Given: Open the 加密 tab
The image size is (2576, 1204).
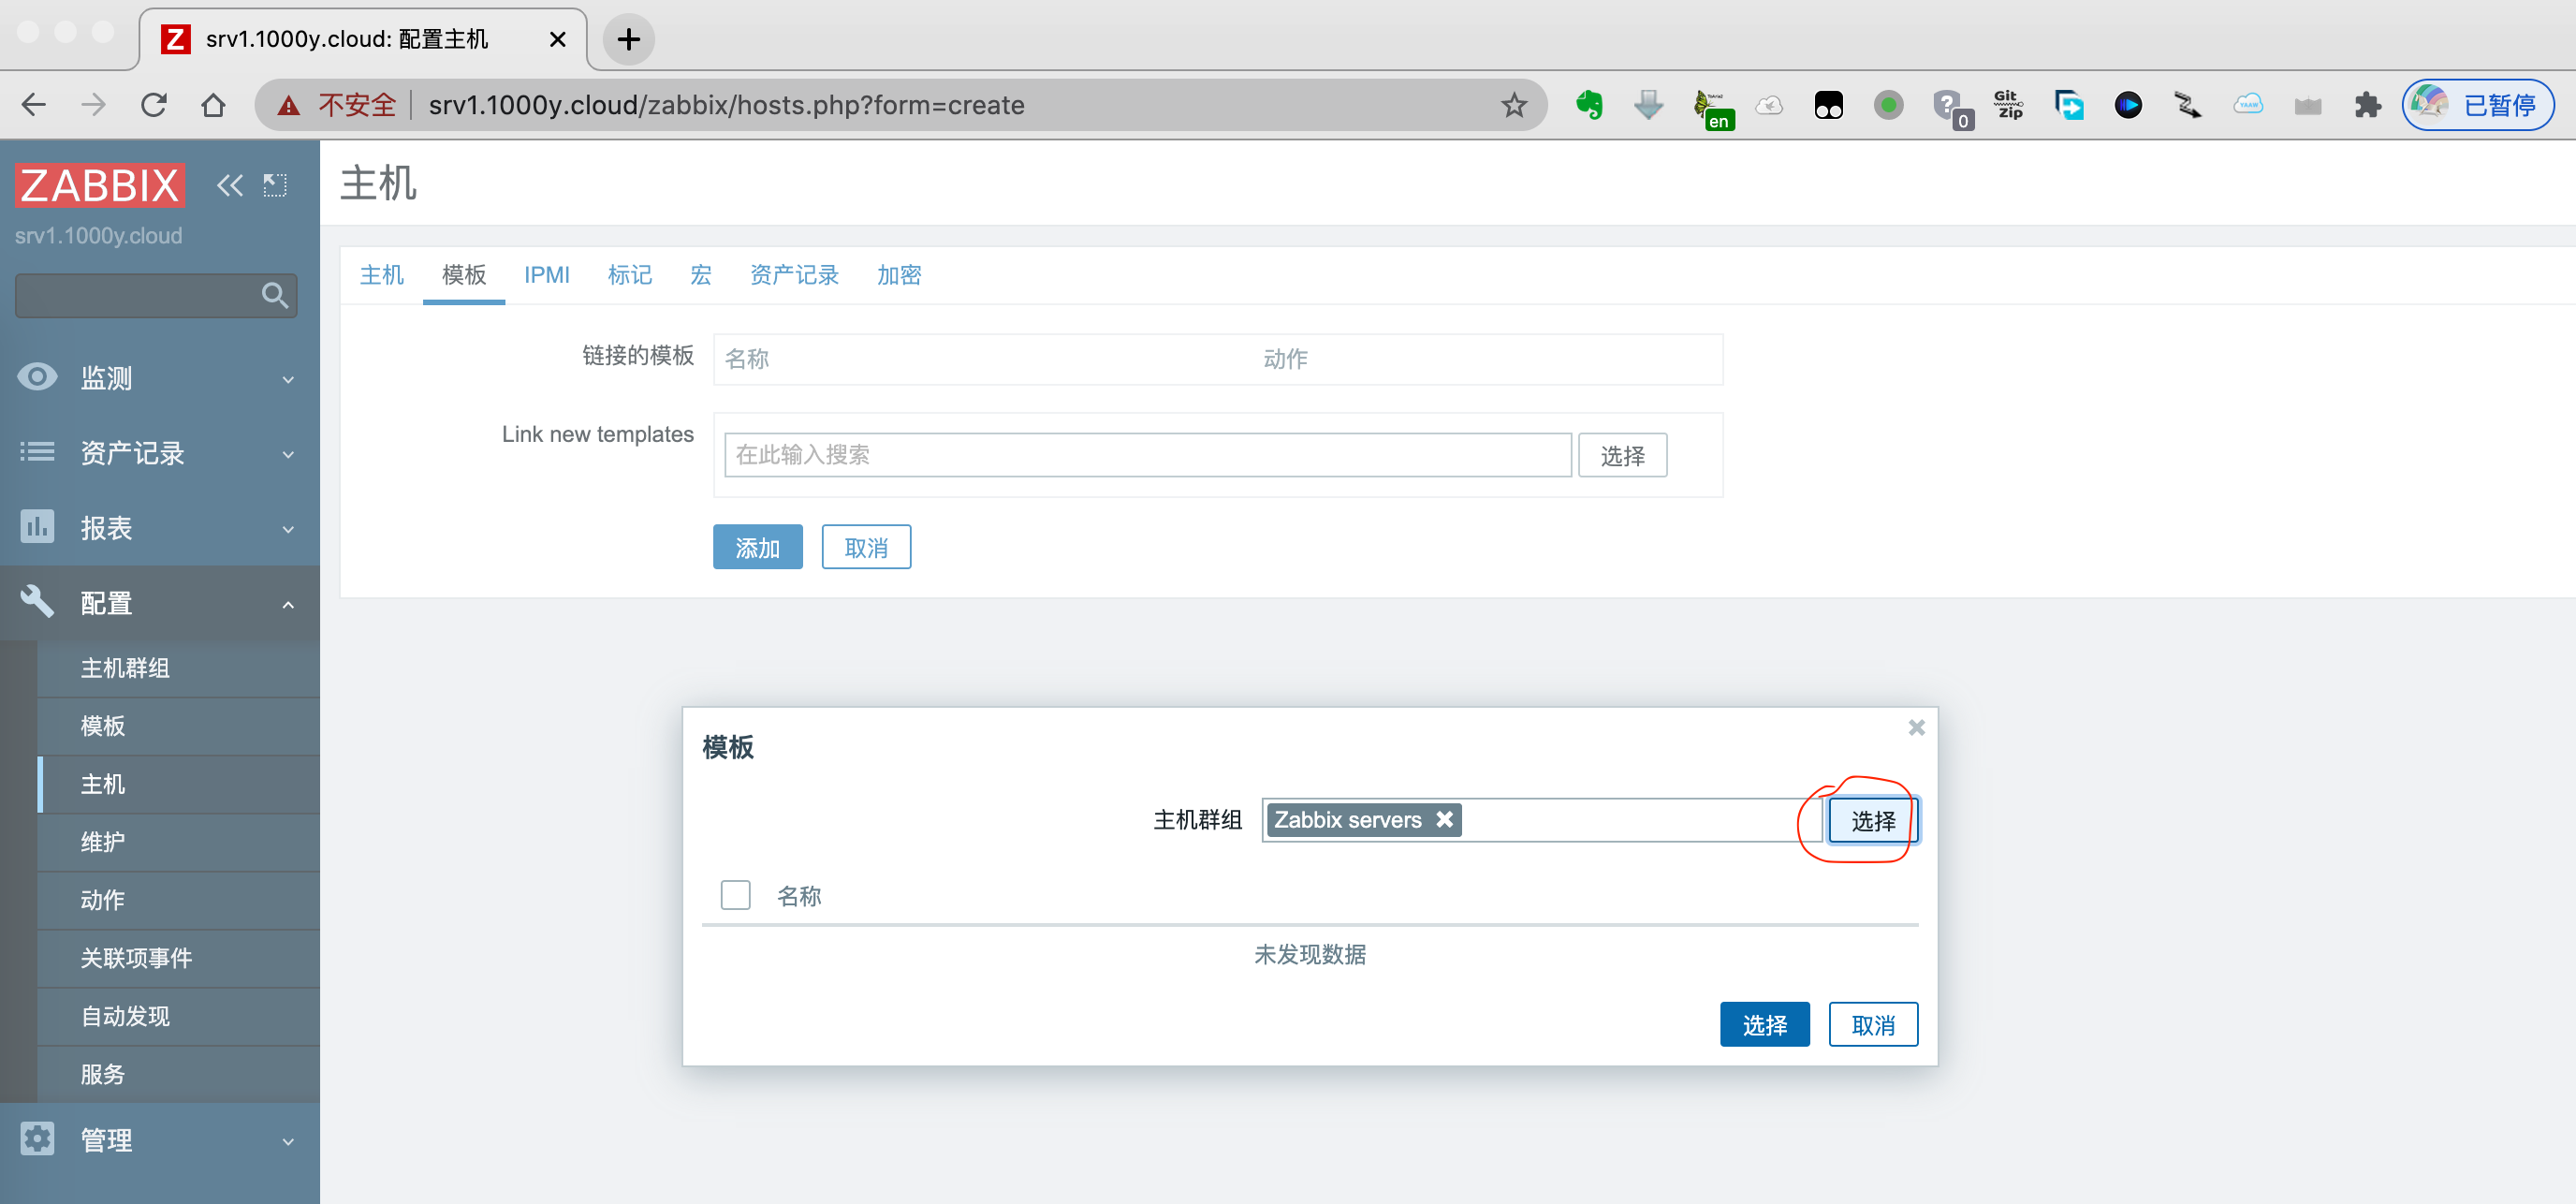Looking at the screenshot, I should pyautogui.click(x=898, y=275).
